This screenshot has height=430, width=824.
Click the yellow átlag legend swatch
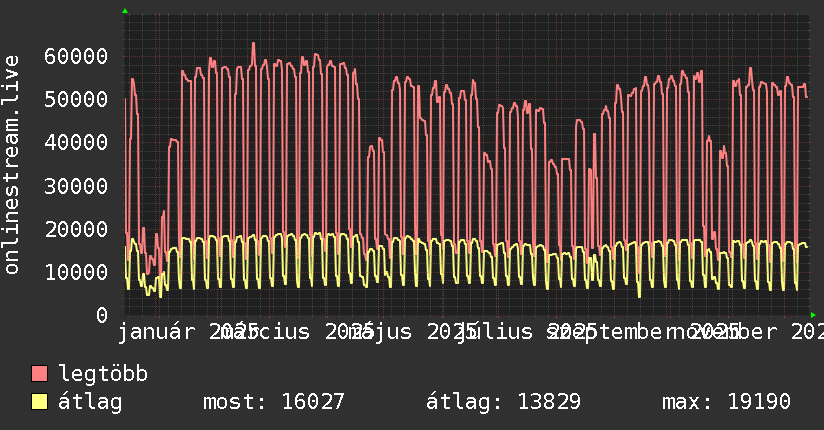40,402
